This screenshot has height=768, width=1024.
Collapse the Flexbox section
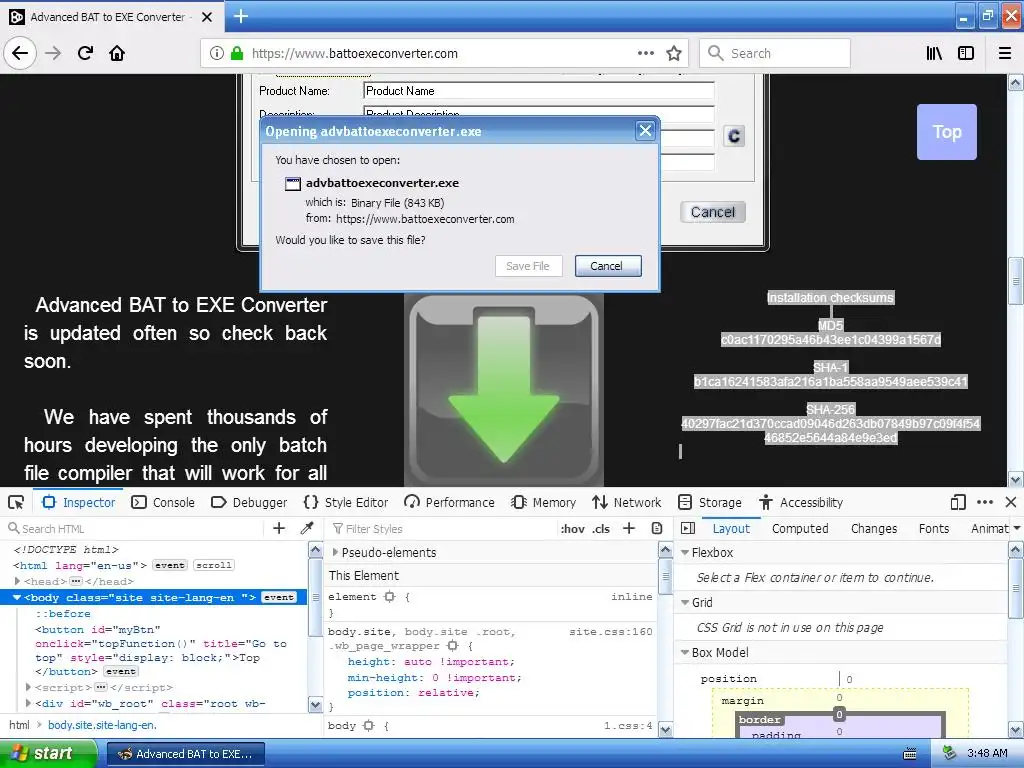pos(685,552)
